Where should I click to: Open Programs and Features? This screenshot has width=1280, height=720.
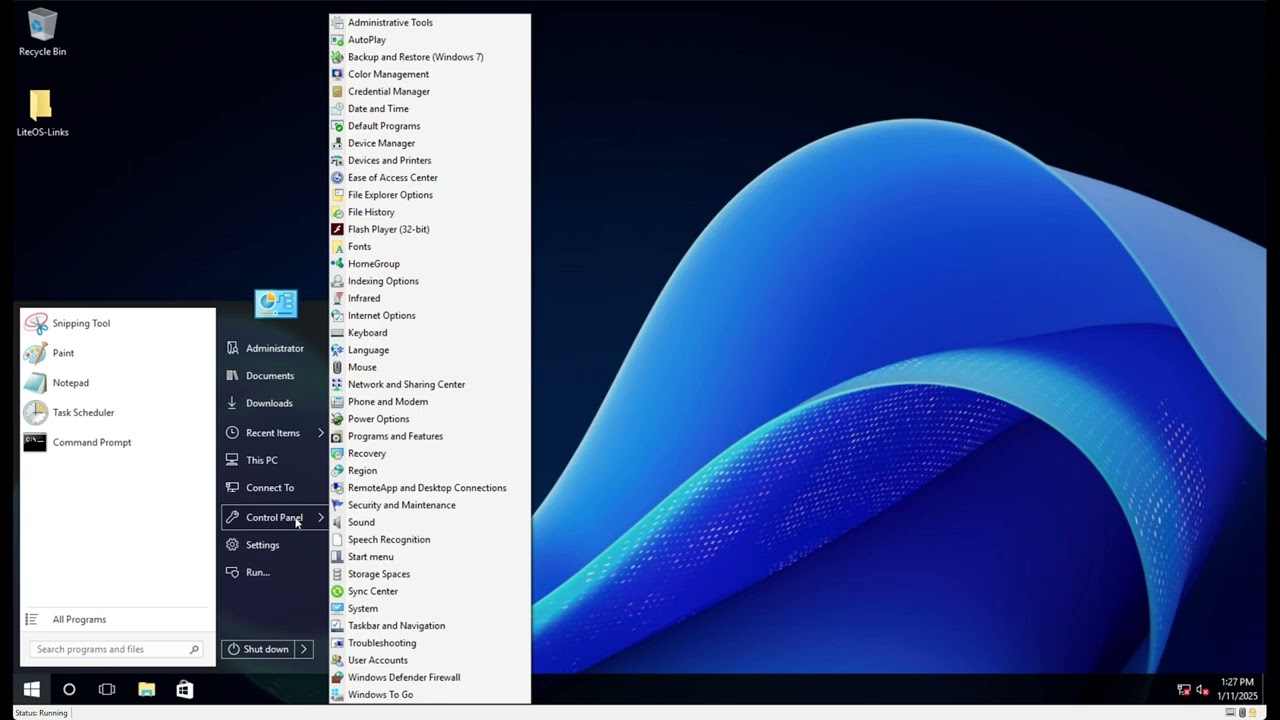[x=430, y=436]
